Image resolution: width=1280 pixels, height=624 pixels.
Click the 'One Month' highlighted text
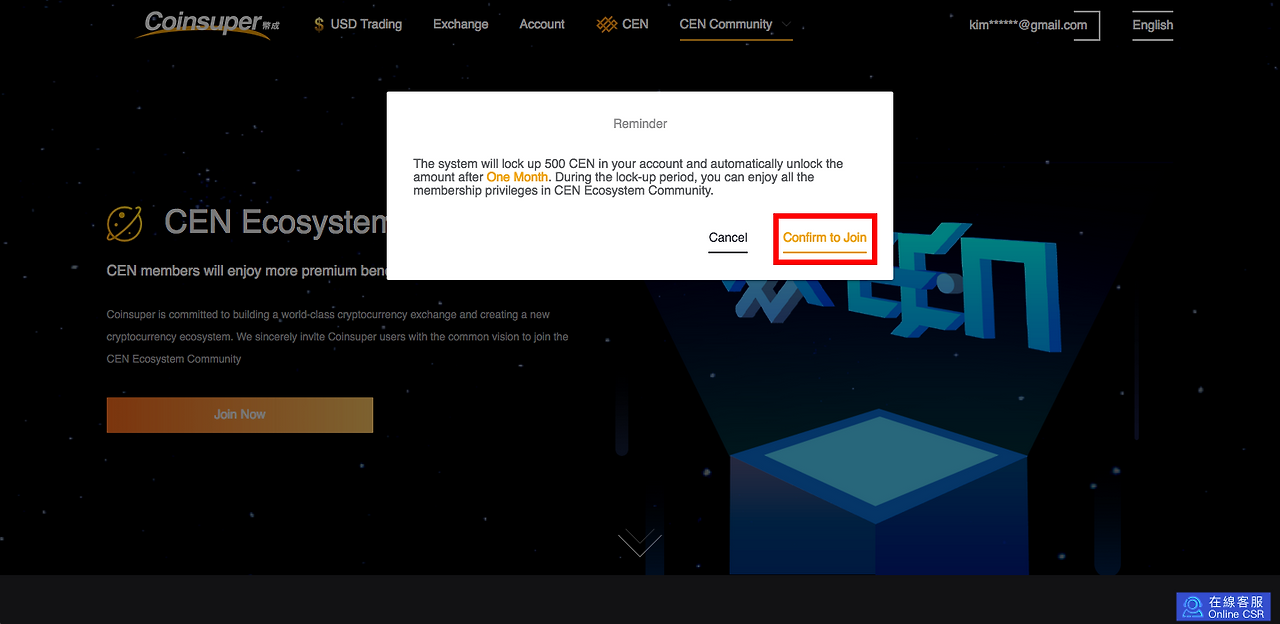click(x=517, y=177)
